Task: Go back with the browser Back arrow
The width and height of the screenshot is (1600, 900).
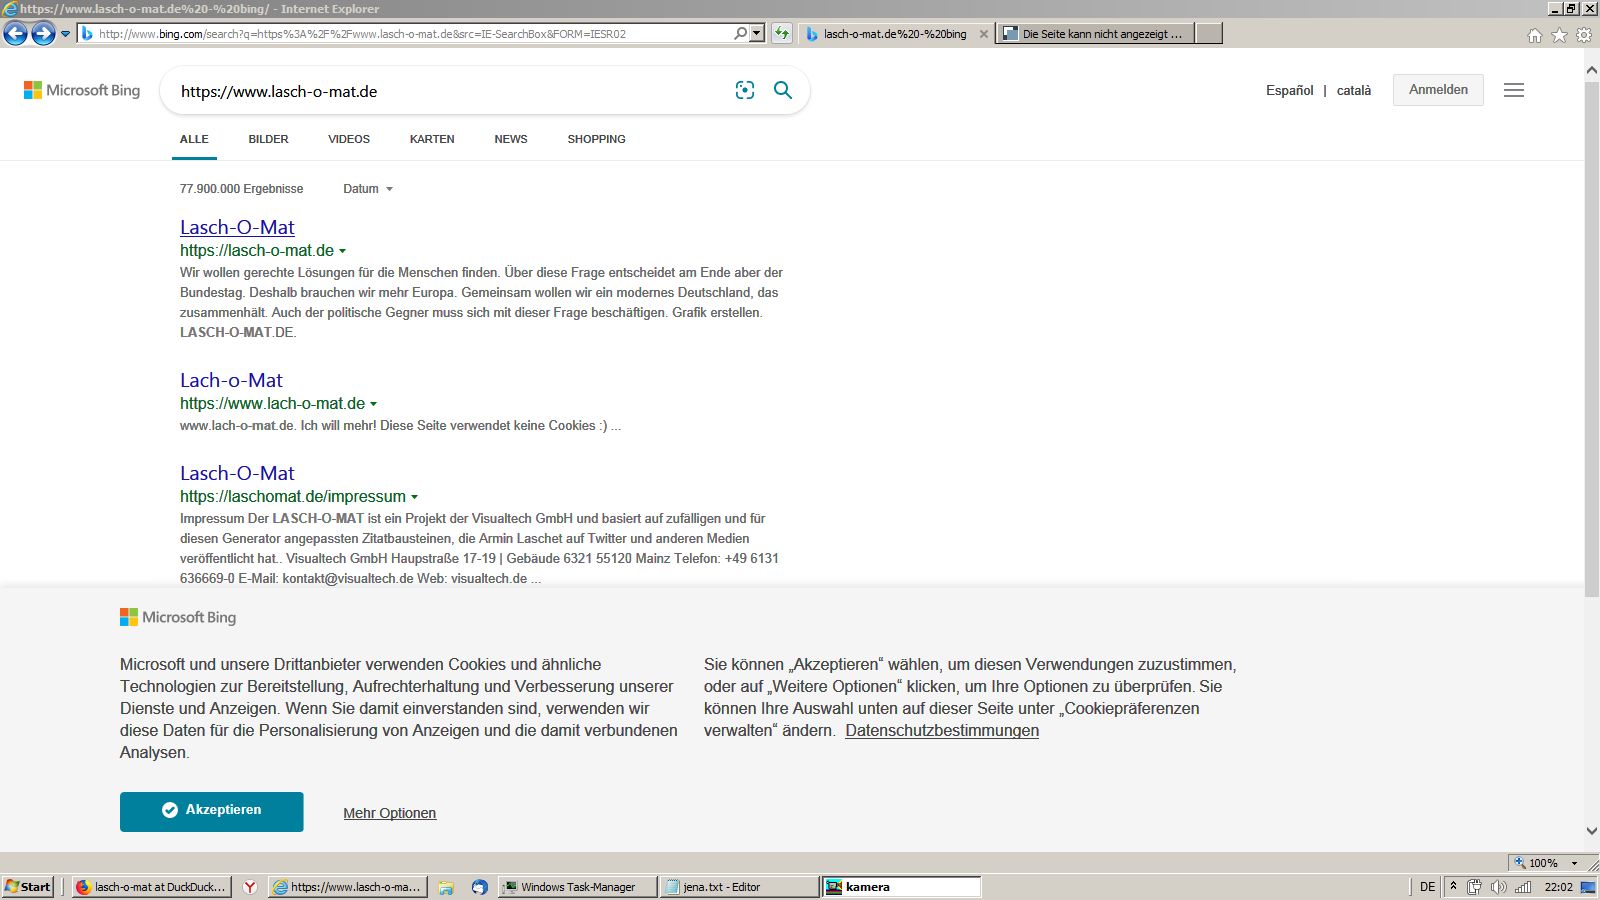Action: pyautogui.click(x=15, y=34)
